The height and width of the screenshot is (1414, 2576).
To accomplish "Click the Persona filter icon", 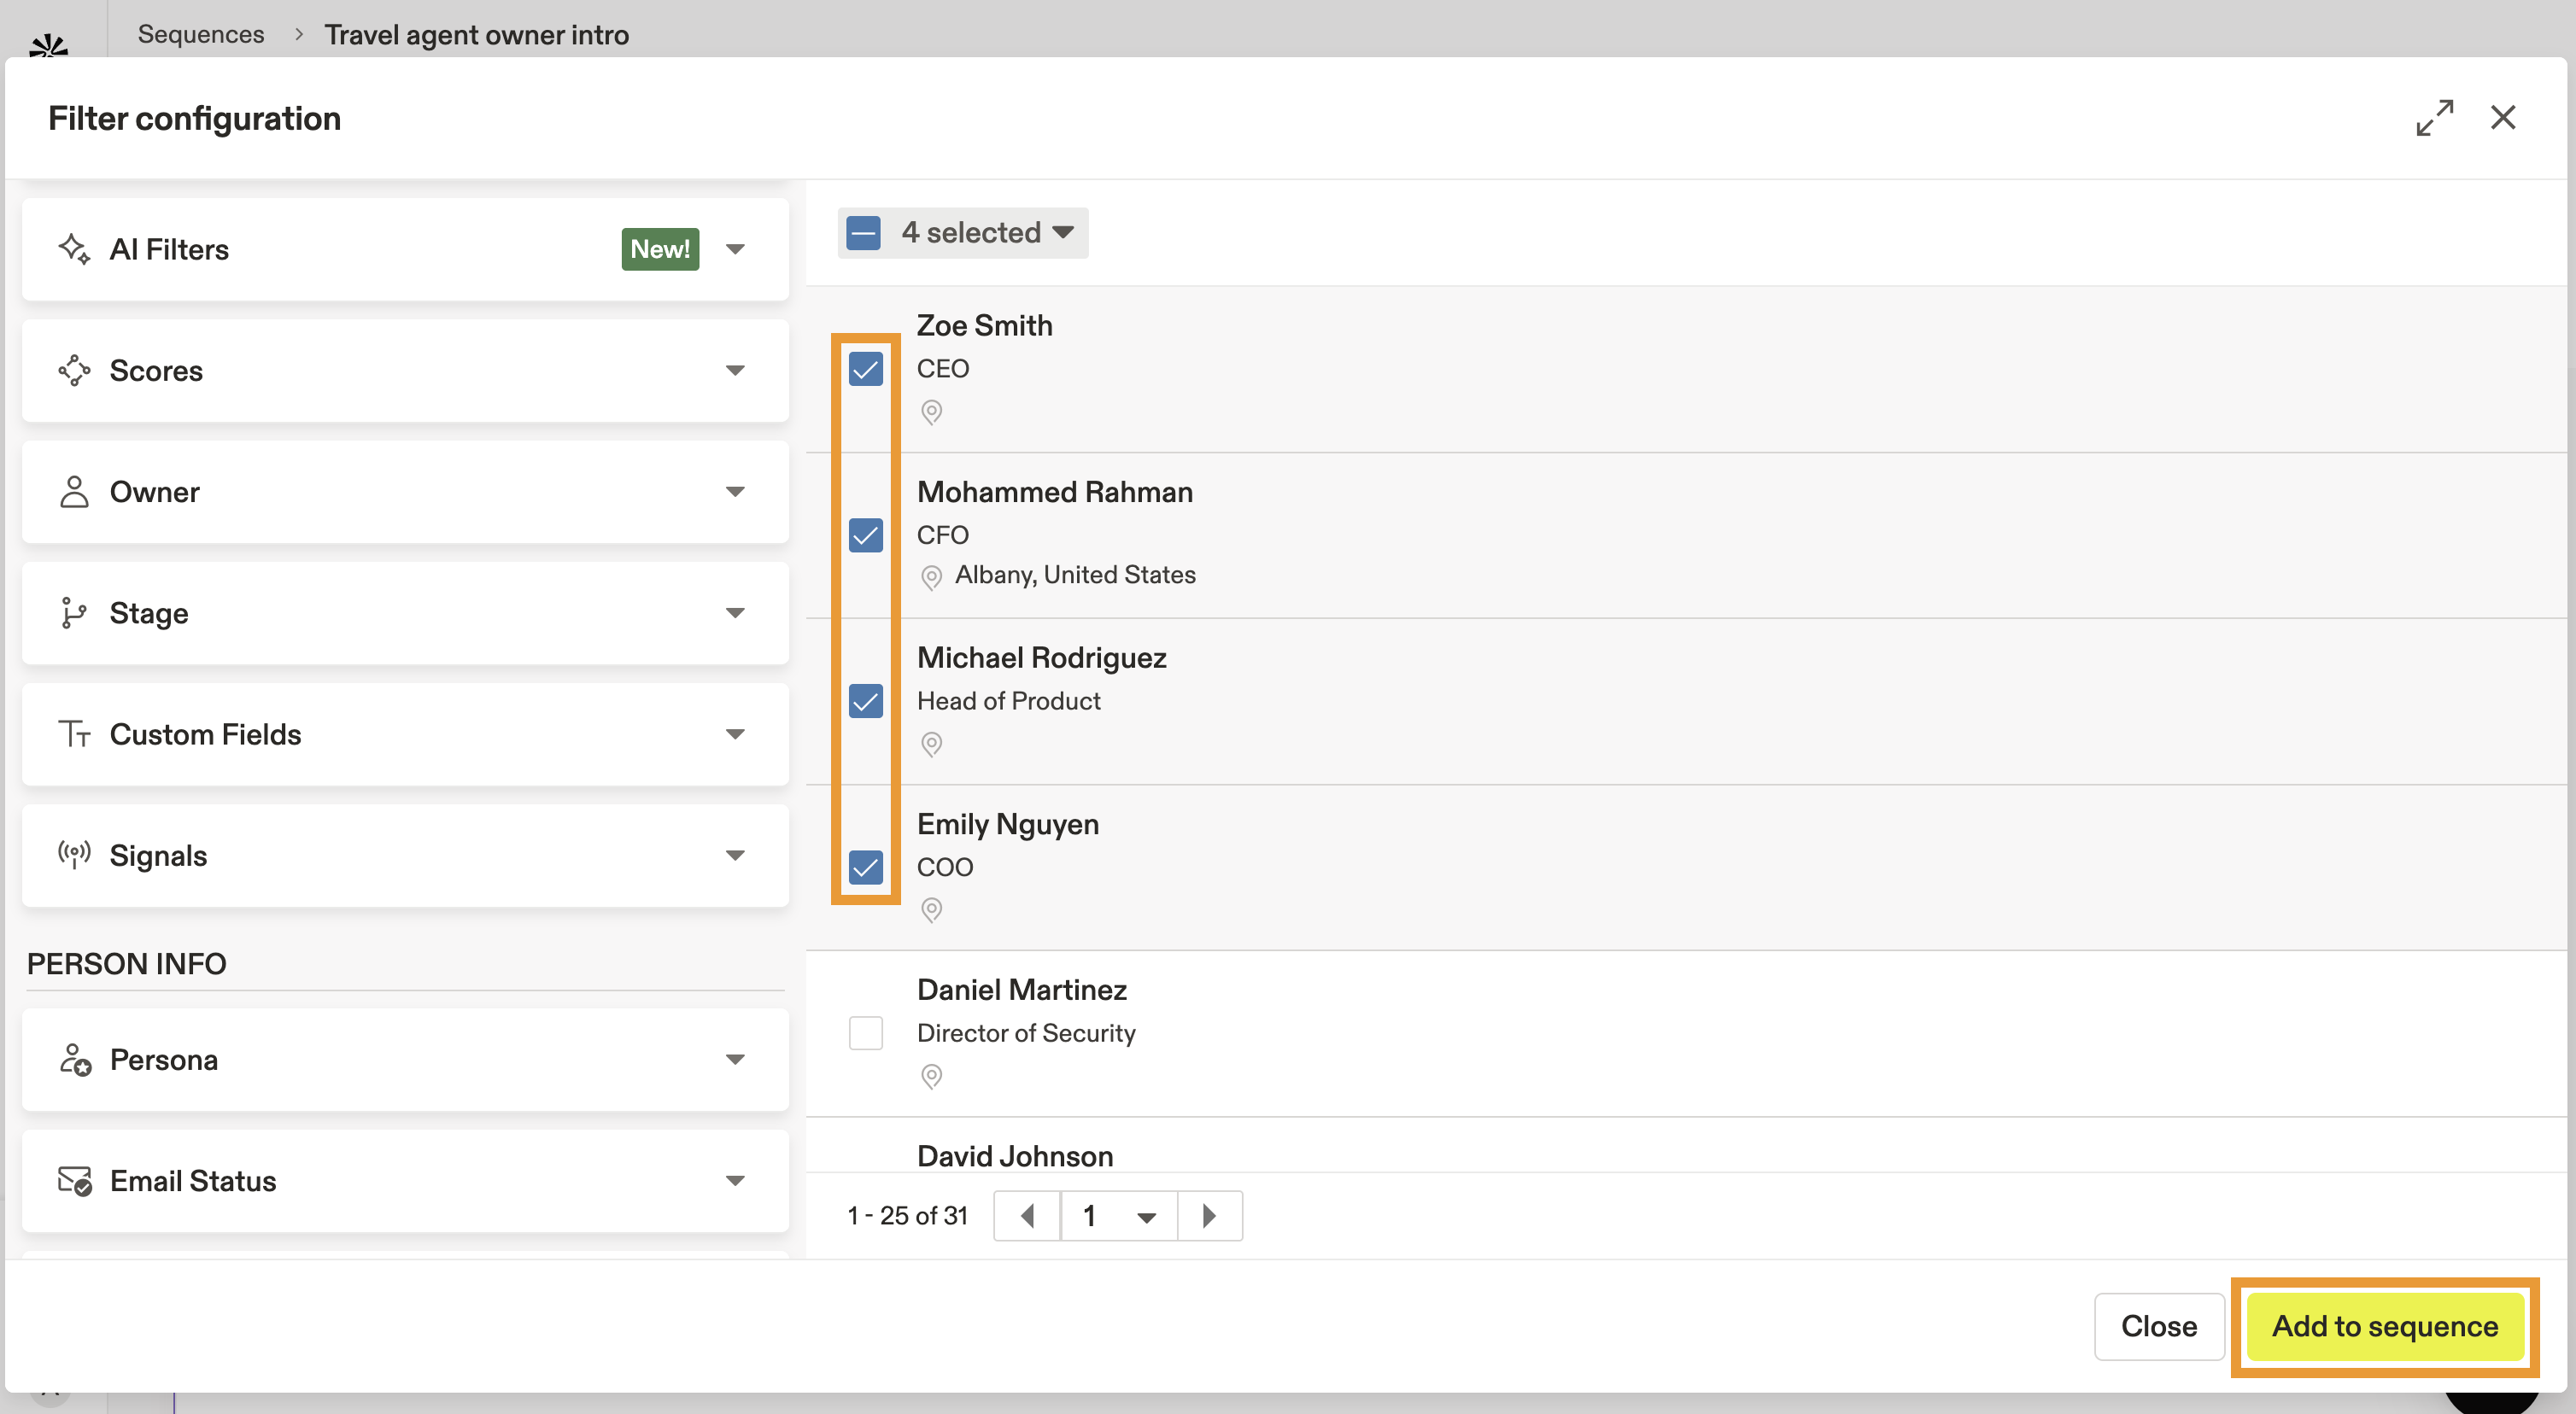I will [74, 1059].
